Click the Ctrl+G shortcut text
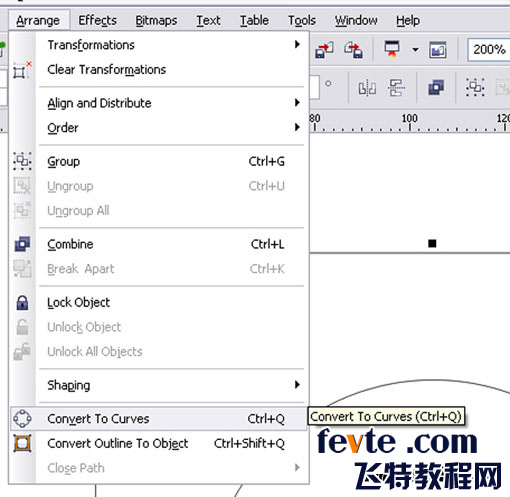Screen dimensions: 510x497 click(x=267, y=161)
